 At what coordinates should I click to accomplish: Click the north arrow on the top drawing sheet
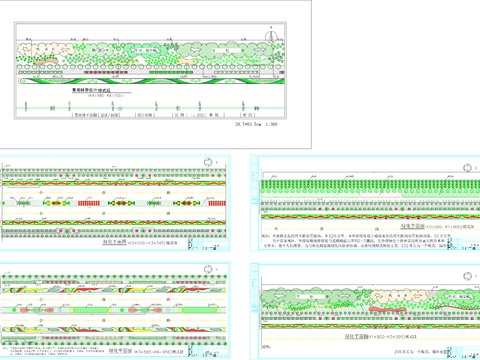coord(271,35)
